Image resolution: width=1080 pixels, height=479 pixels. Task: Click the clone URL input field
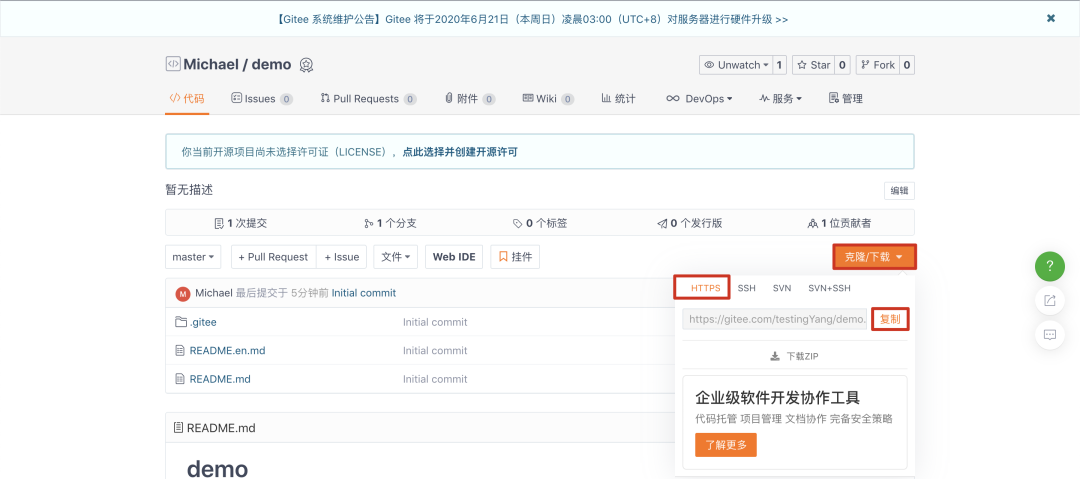775,319
